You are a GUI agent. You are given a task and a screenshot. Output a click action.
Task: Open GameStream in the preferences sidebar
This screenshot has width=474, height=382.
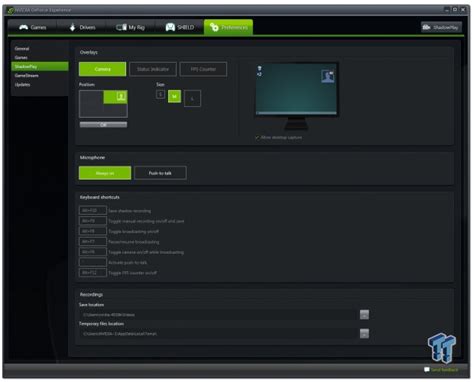27,76
